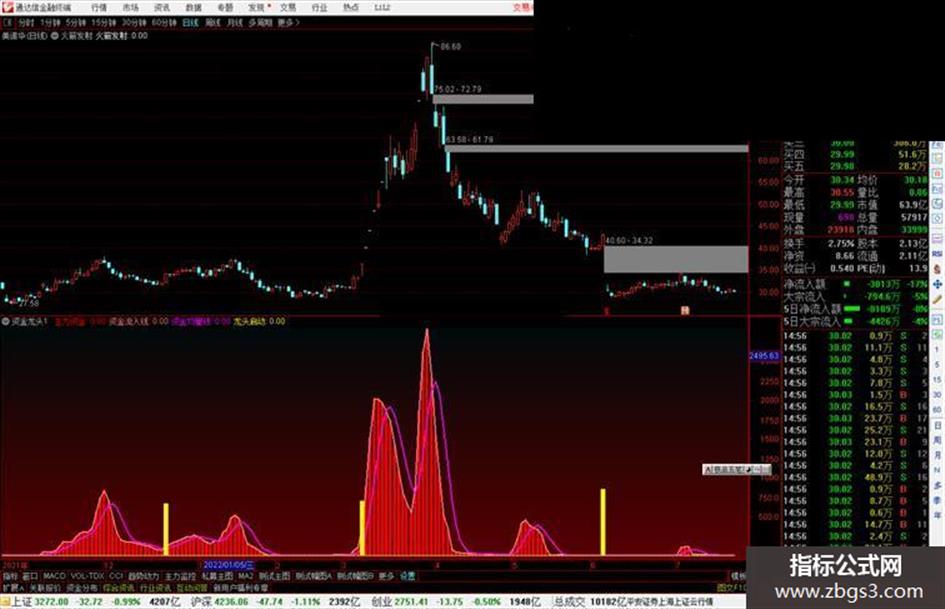Open the 互动问答 tab
Image resolution: width=945 pixels, height=609 pixels.
[192, 587]
